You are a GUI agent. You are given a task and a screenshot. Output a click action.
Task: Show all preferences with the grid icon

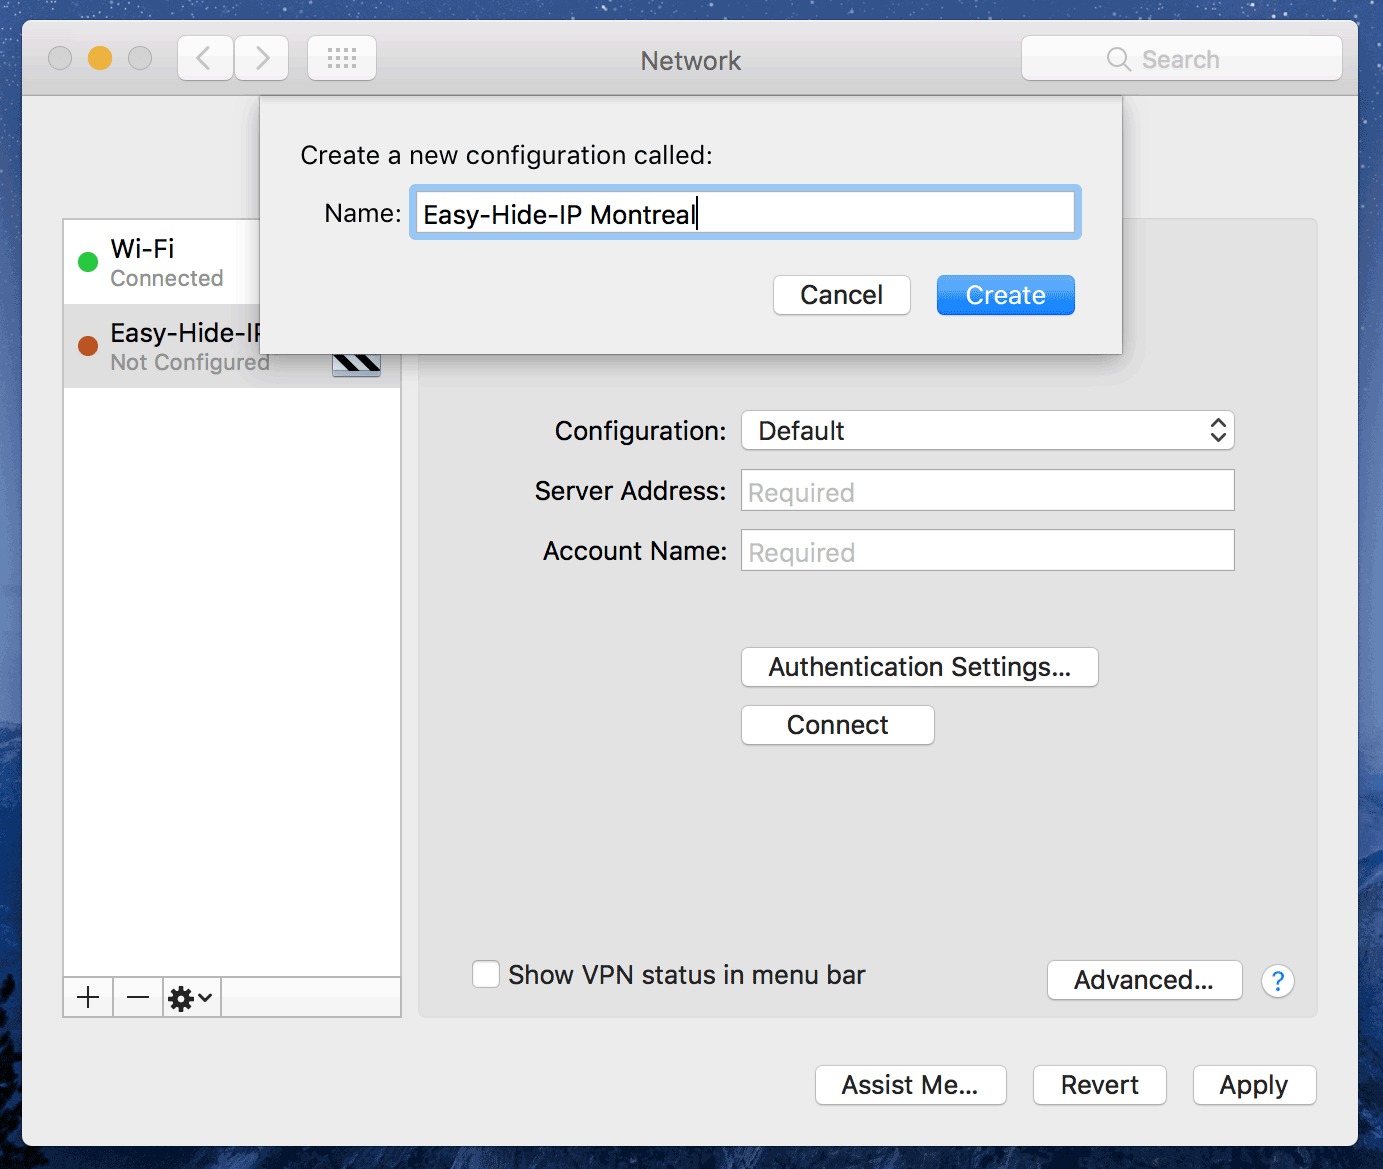(x=342, y=58)
